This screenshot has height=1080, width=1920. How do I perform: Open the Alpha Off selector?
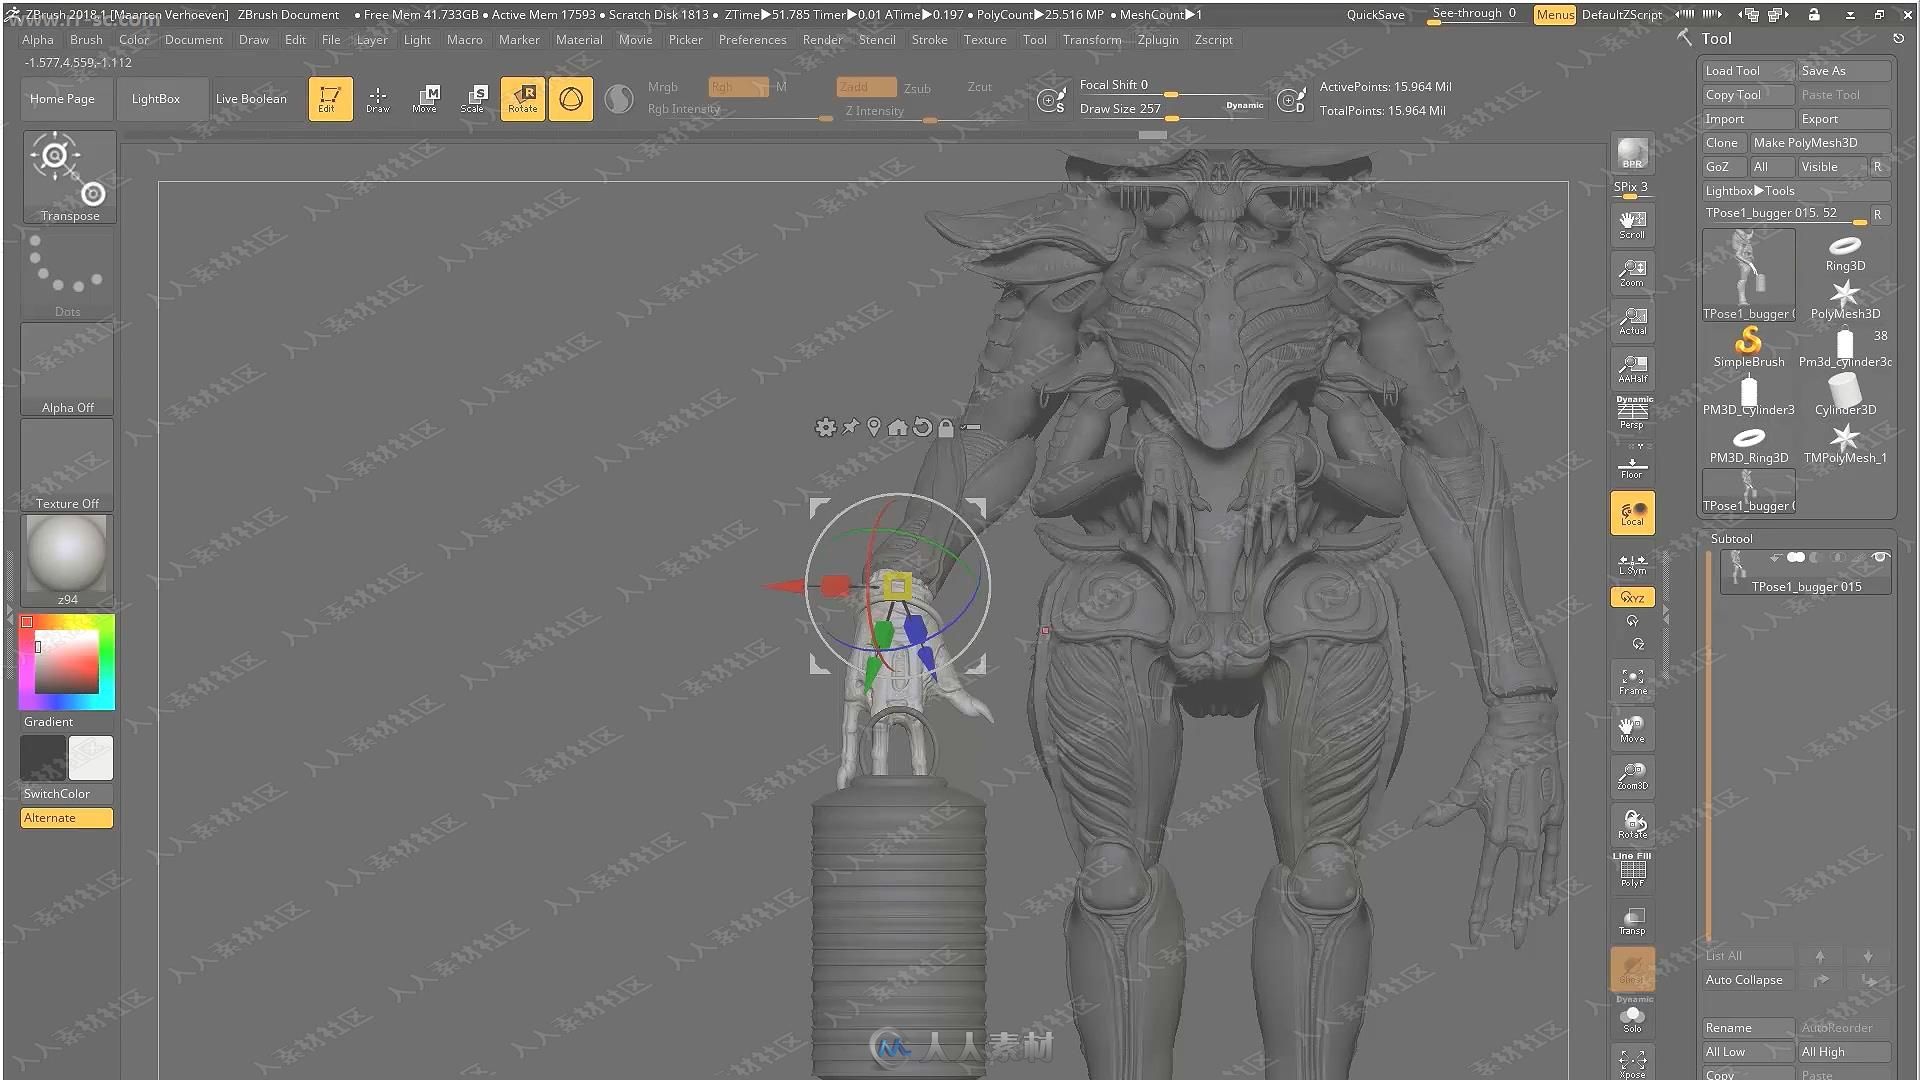(x=67, y=369)
